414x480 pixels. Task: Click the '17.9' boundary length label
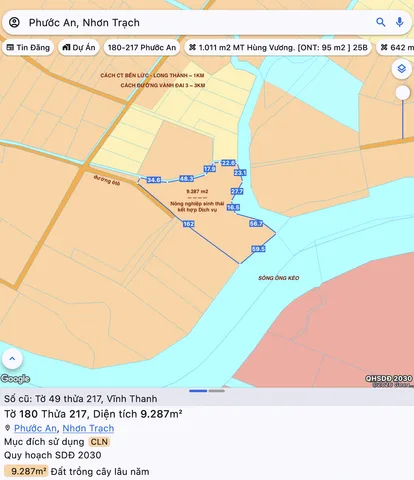pos(210,169)
